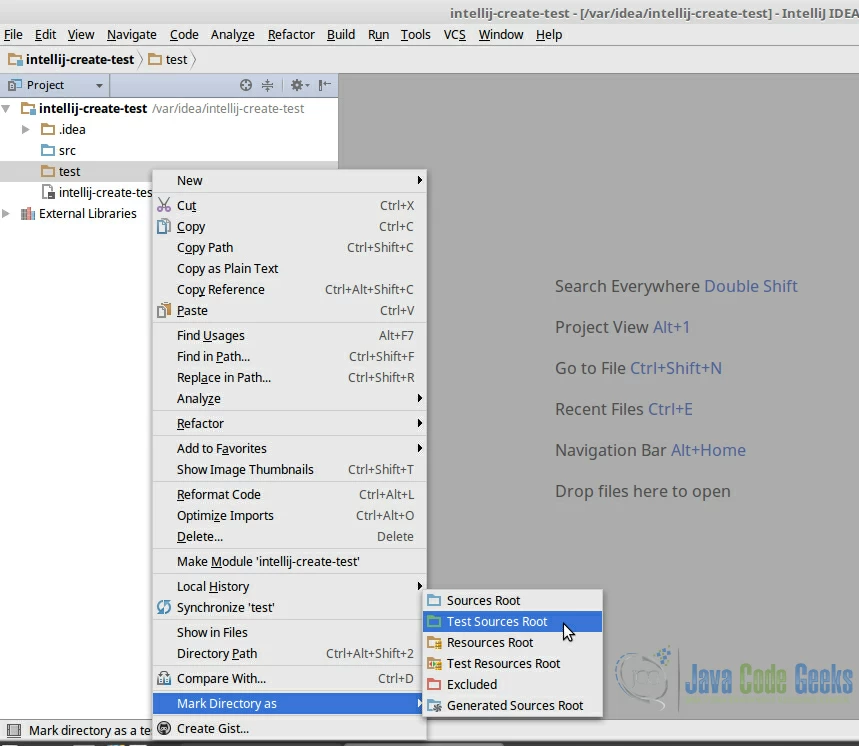Choose Show in Files entry
This screenshot has width=859, height=746.
pos(289,632)
